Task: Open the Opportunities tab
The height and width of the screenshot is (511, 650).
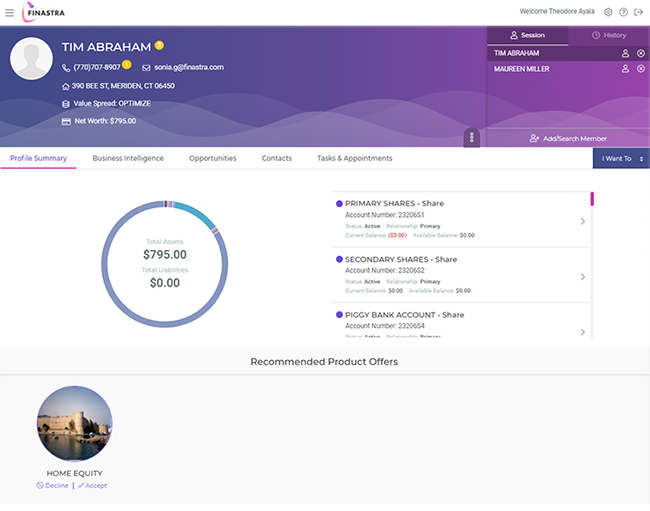Action: [x=213, y=158]
